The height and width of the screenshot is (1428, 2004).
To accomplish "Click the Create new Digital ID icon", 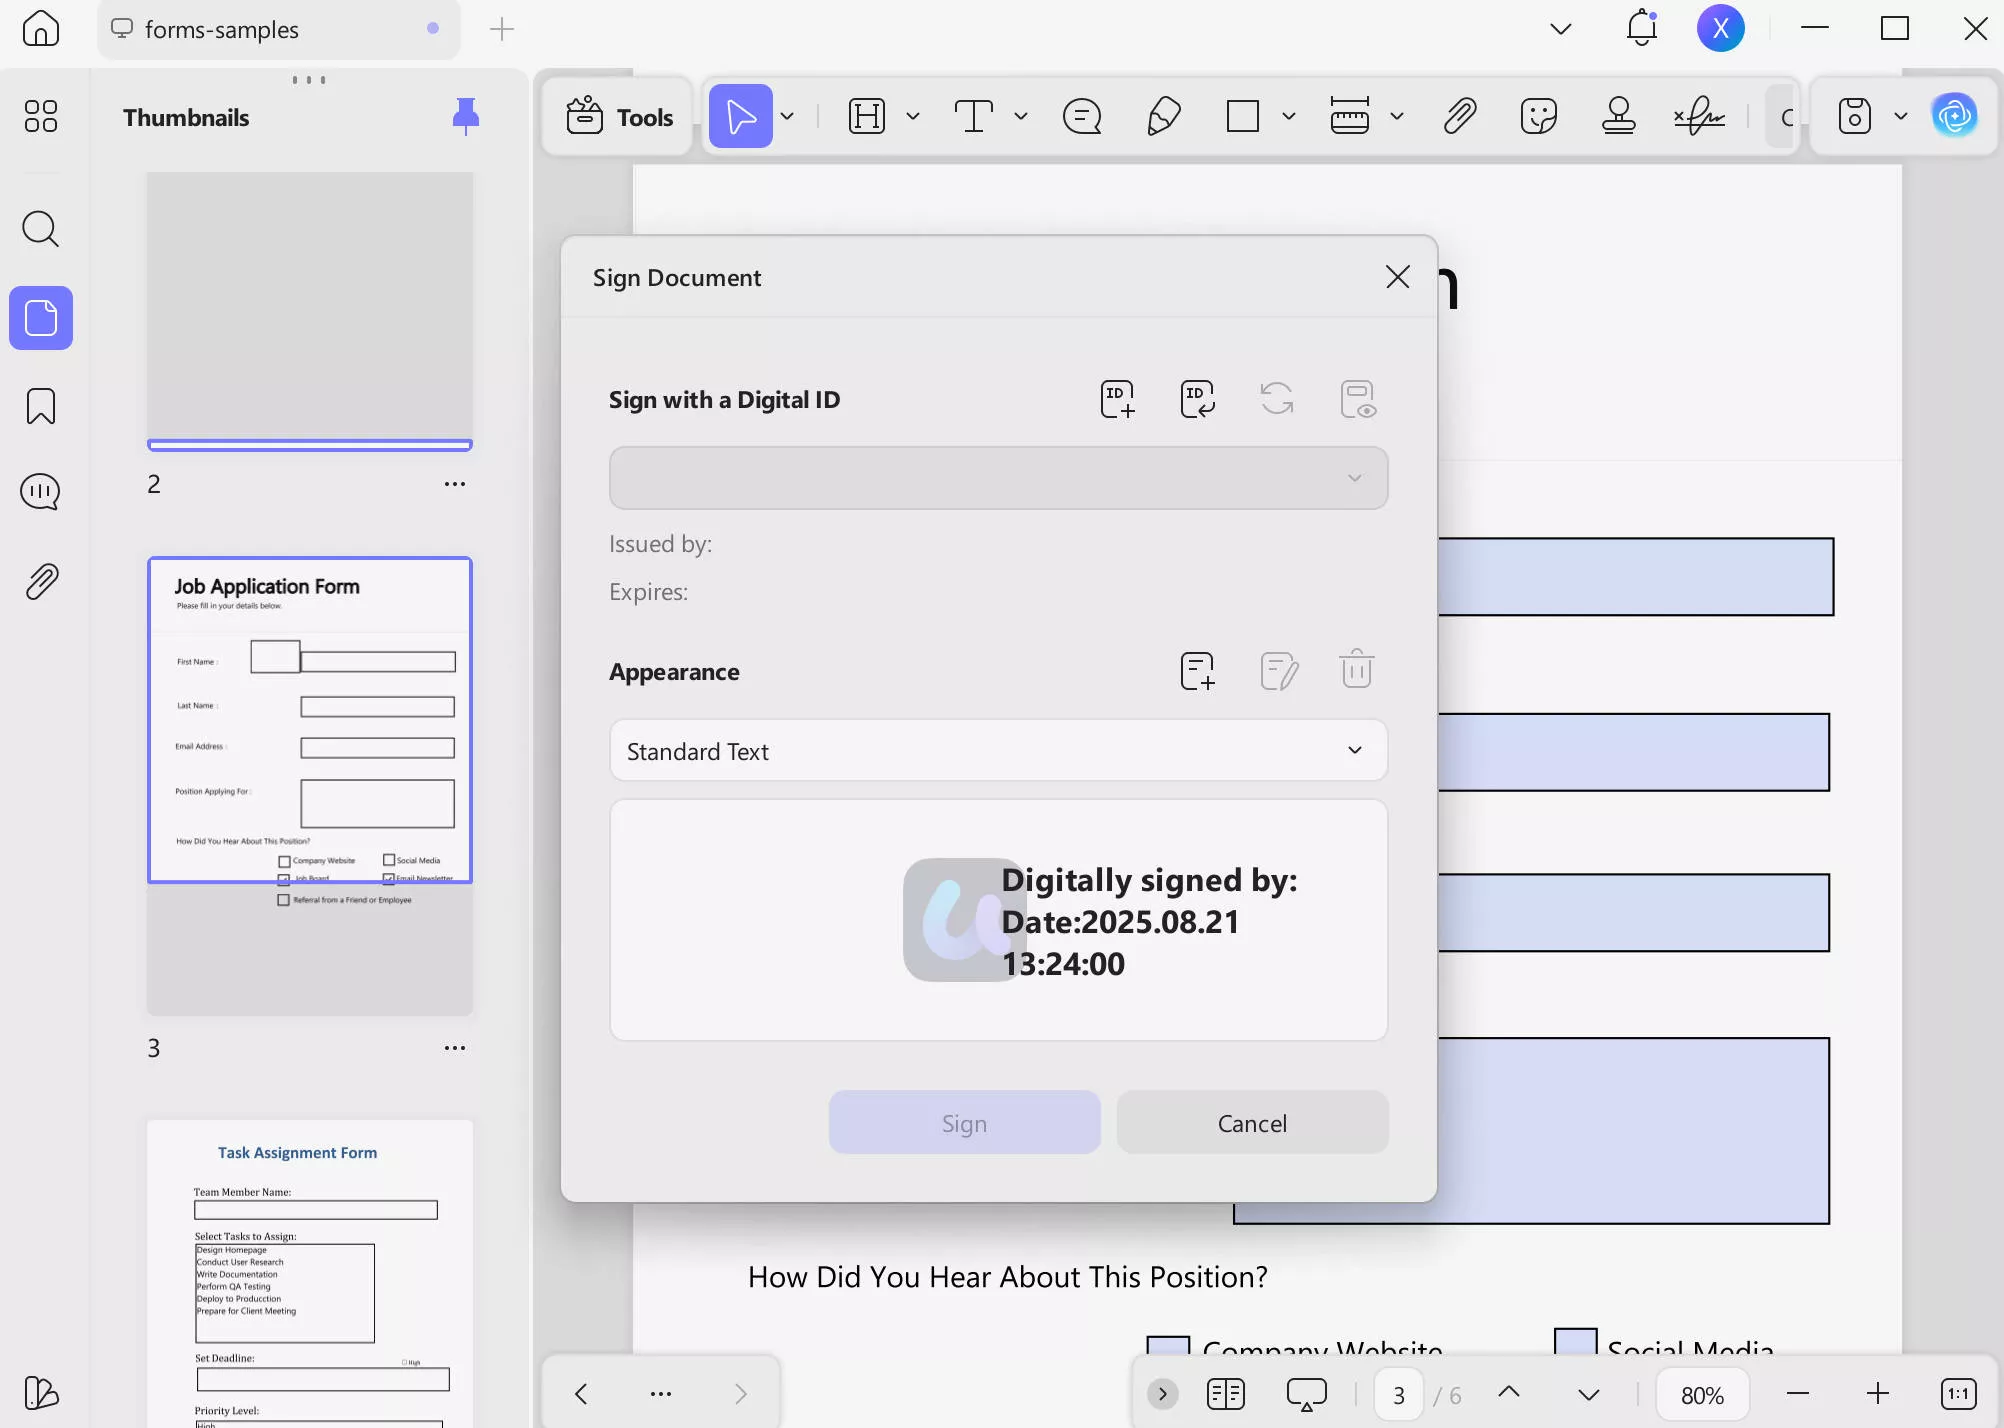I will point(1117,398).
